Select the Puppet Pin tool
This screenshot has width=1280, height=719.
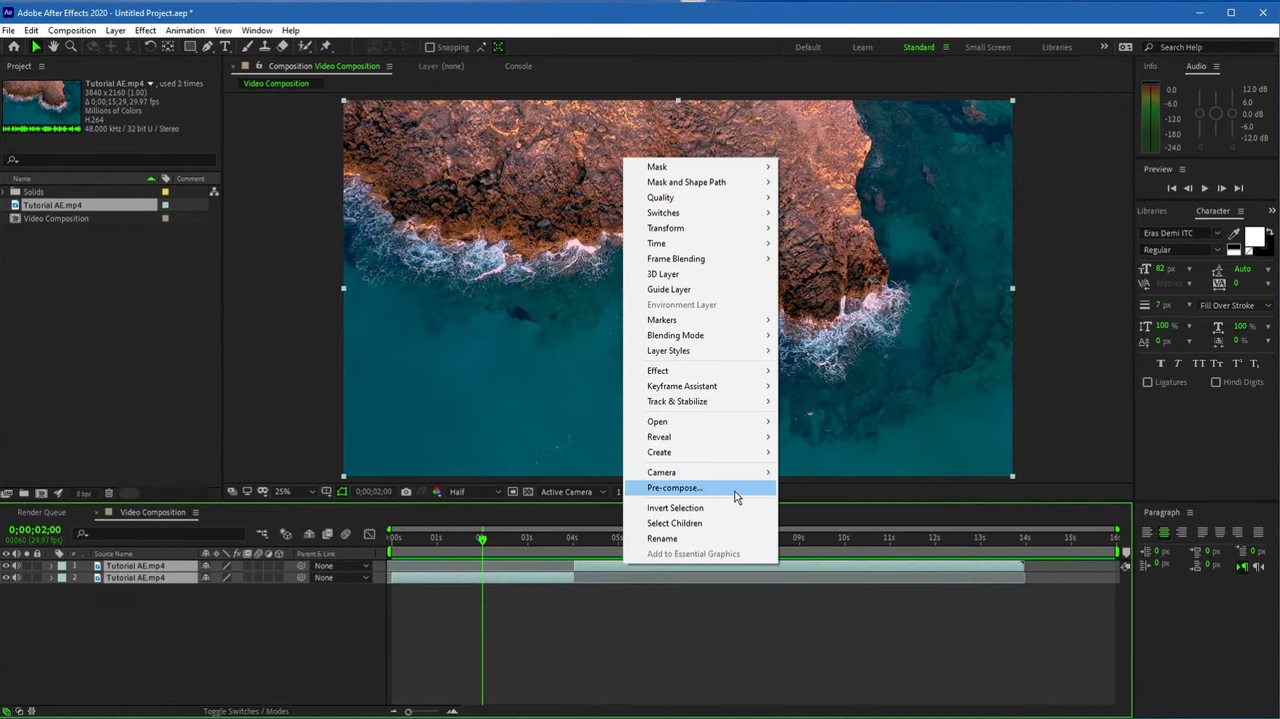tap(326, 47)
